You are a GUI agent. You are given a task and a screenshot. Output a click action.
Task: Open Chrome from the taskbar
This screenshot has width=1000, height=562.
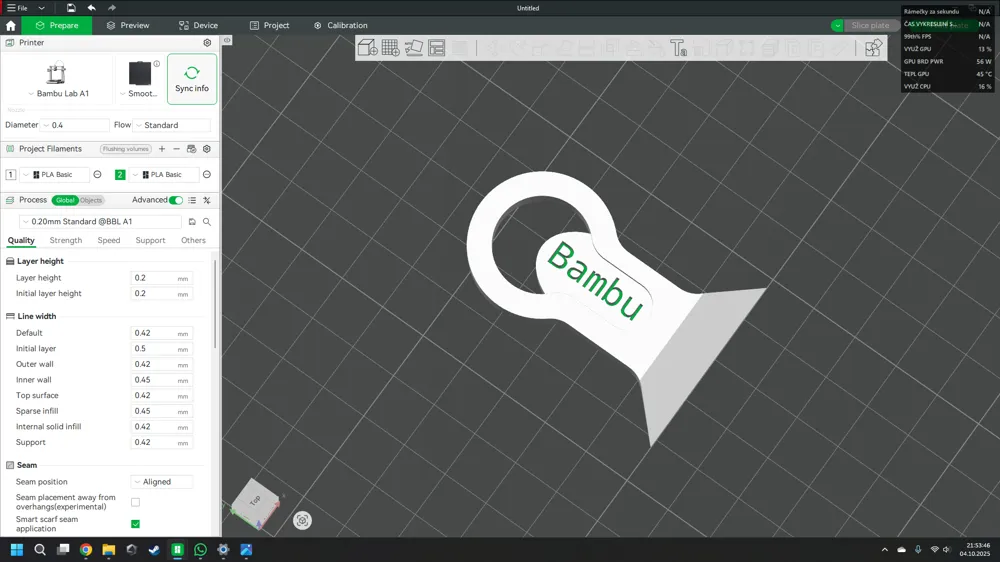tap(86, 549)
